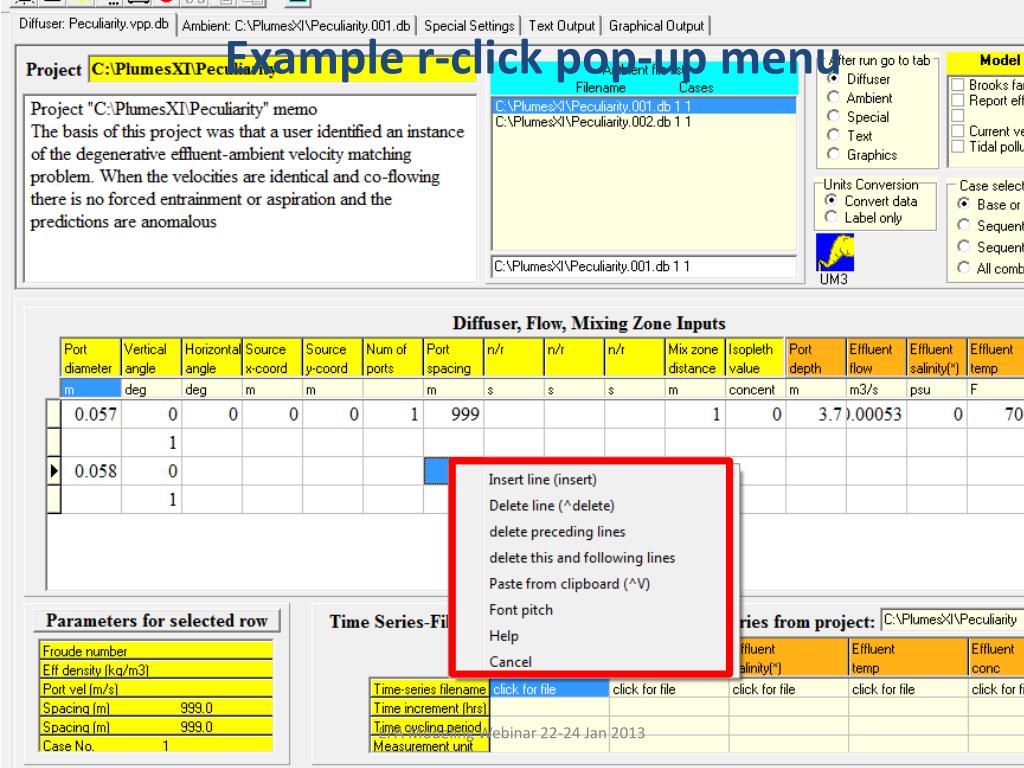Viewport: 1024px width, 768px height.
Task: Click the Source x-coord column header
Action: click(x=272, y=359)
